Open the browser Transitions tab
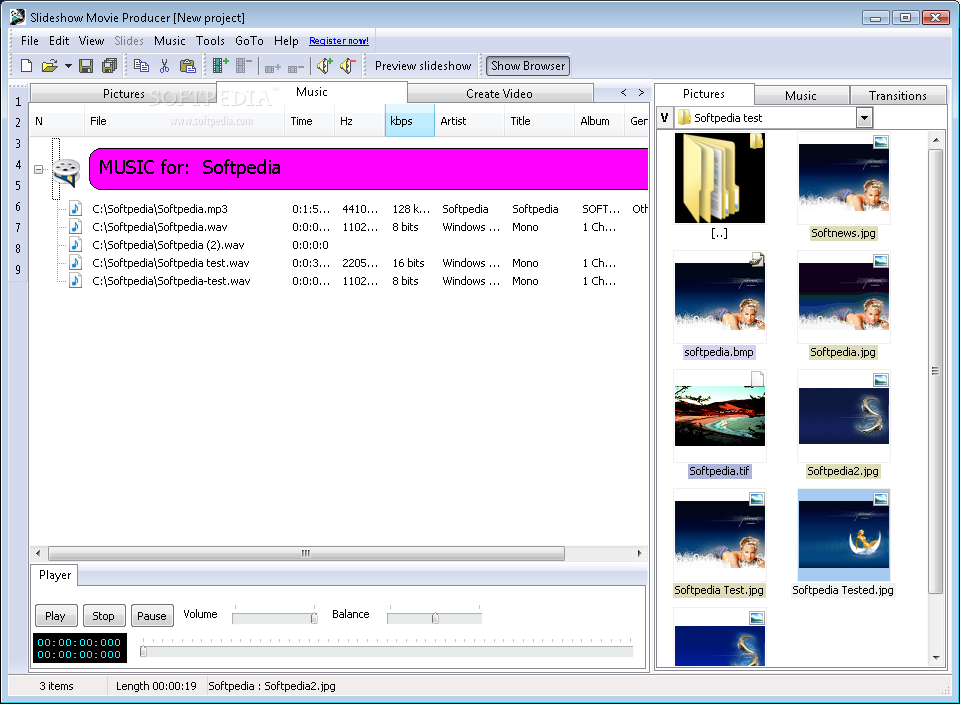This screenshot has width=960, height=704. coord(898,95)
